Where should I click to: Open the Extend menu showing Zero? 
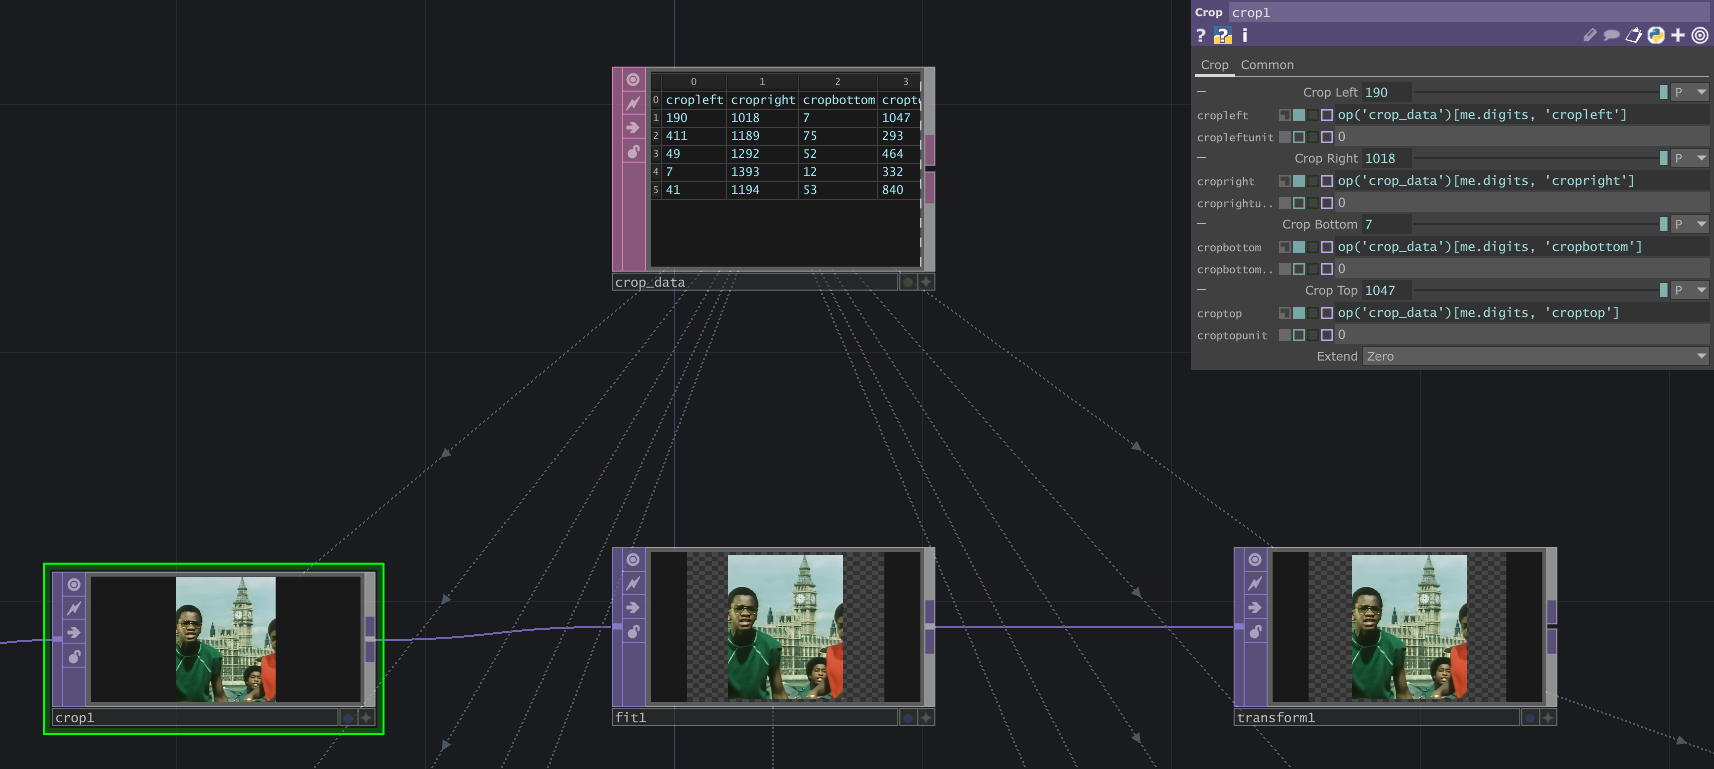coord(1535,356)
